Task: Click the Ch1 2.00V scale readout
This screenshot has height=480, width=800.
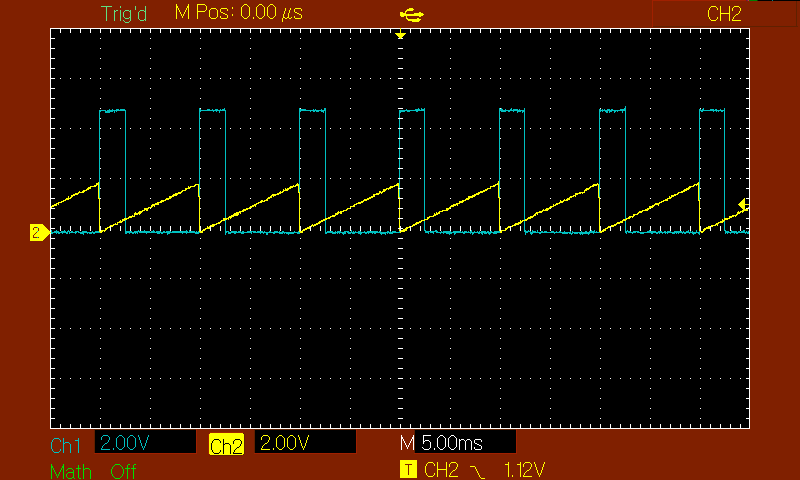Action: 145,442
